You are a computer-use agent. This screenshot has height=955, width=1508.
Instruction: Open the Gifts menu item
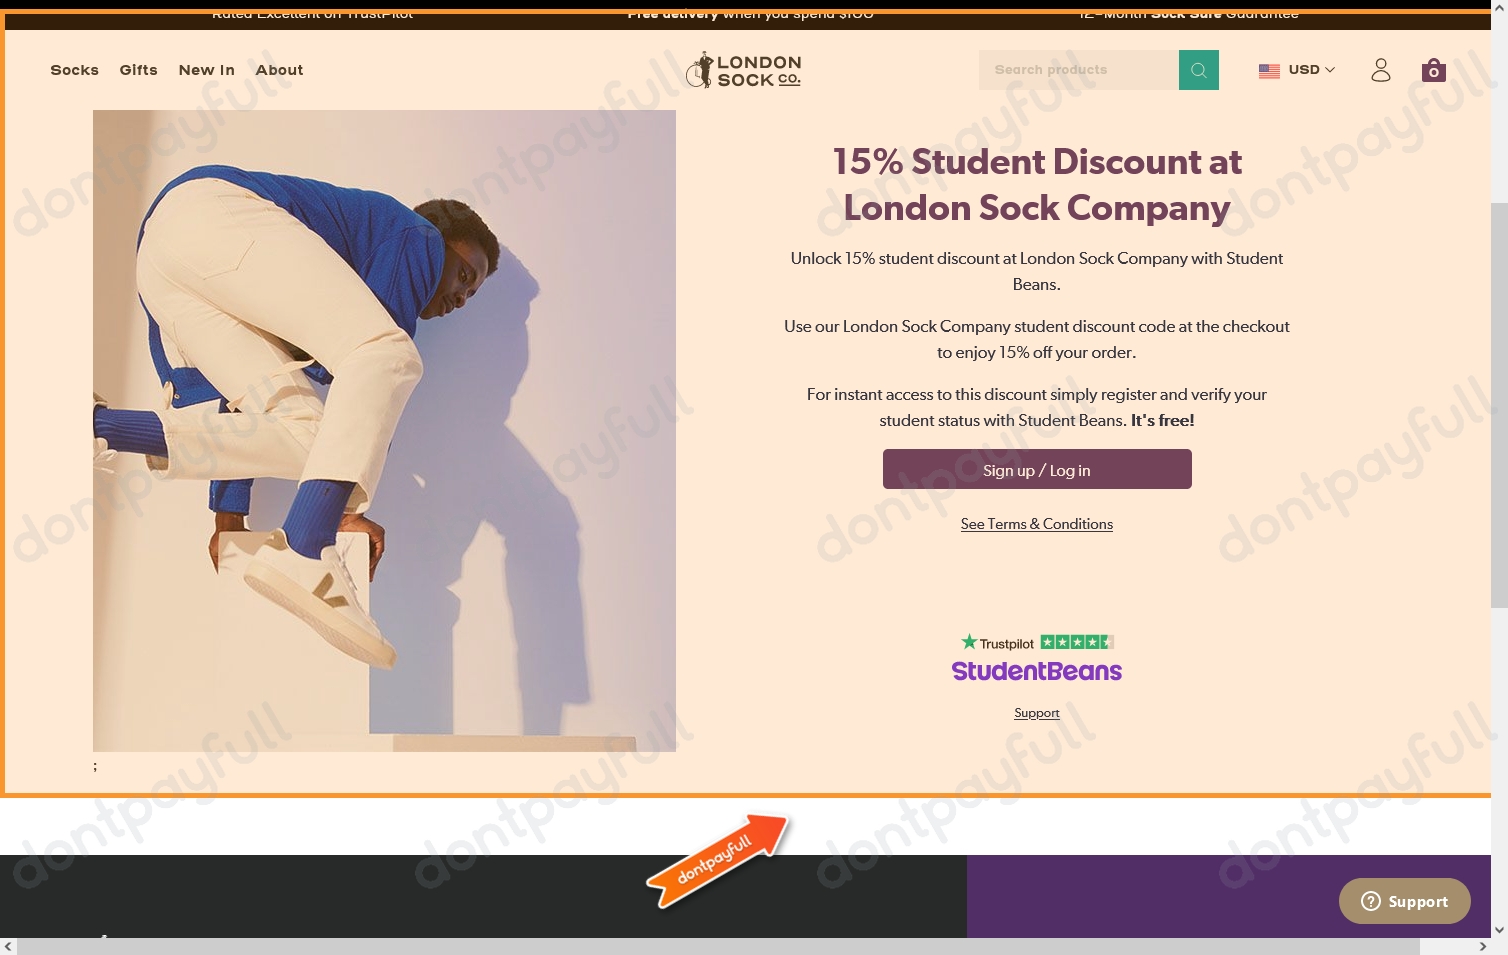point(138,70)
